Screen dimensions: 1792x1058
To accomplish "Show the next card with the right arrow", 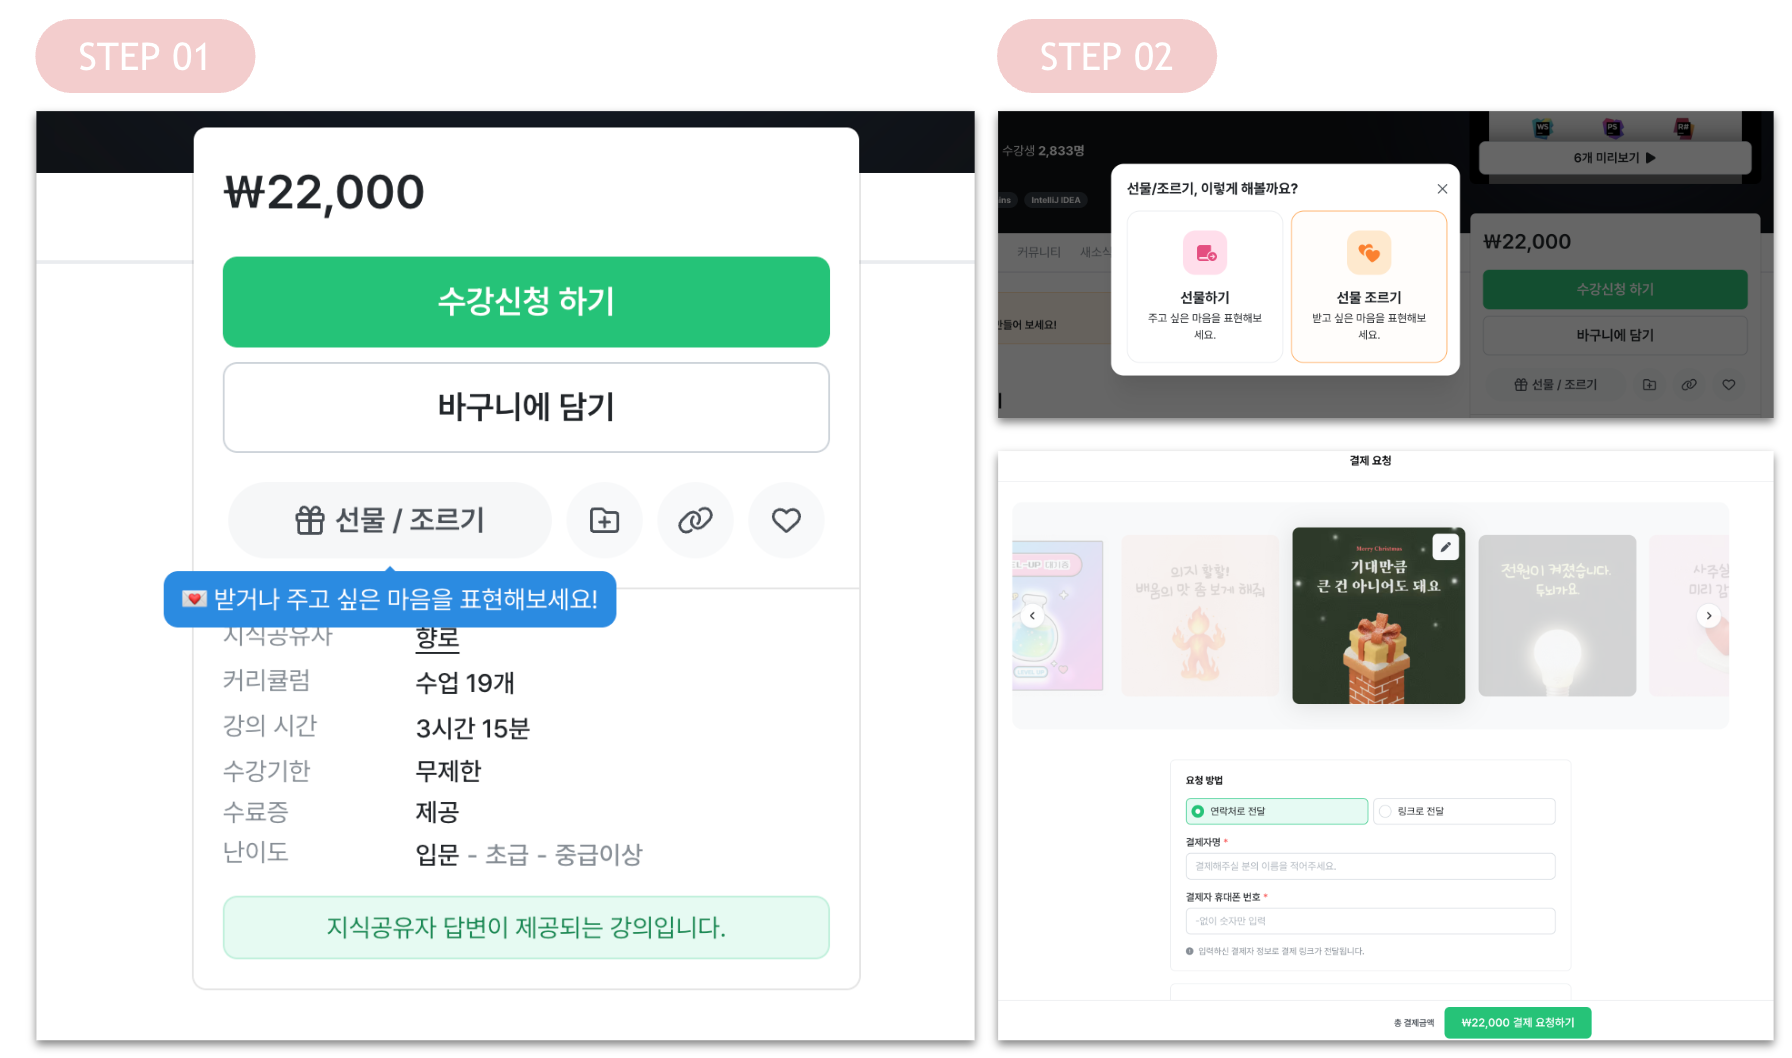I will tap(1709, 616).
